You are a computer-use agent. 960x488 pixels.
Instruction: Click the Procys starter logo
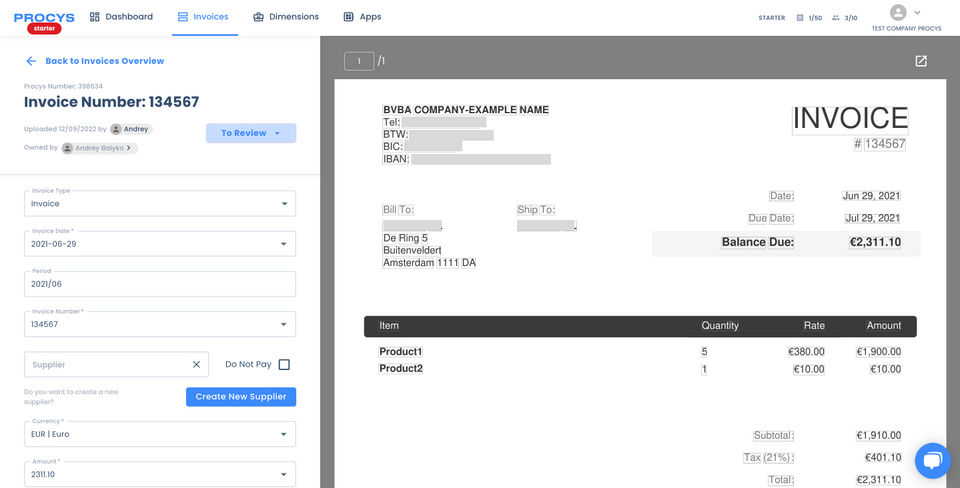tap(44, 22)
